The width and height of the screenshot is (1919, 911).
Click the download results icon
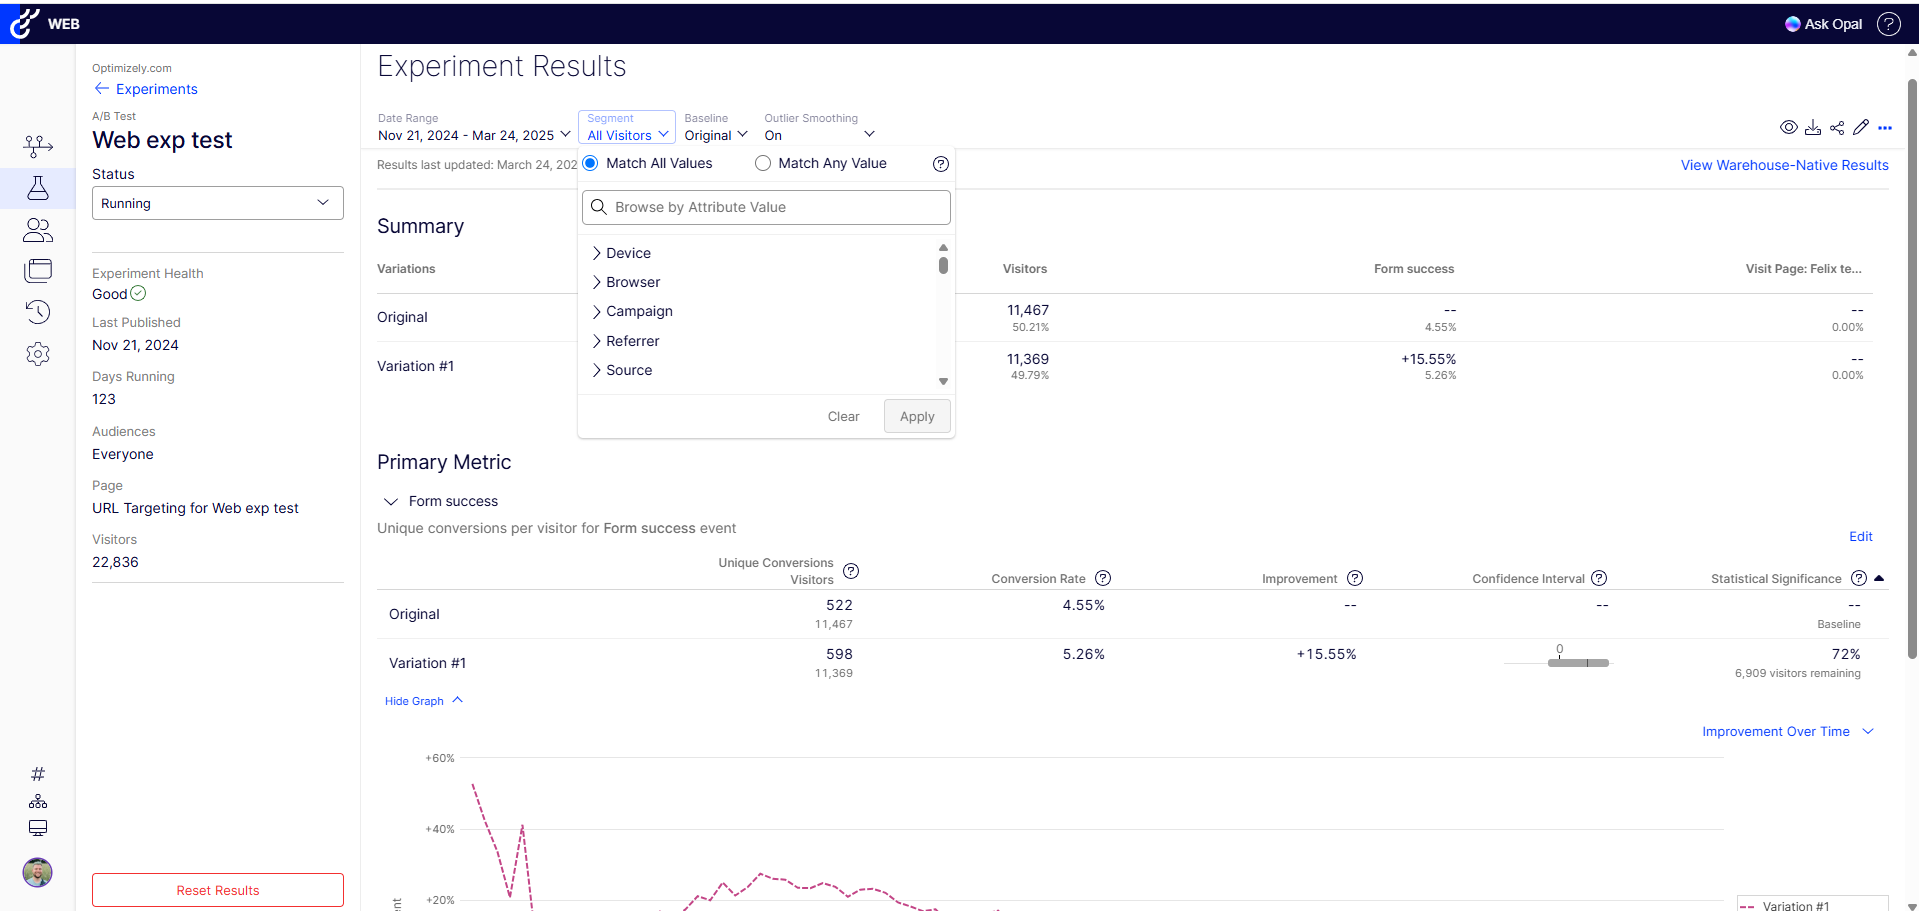pyautogui.click(x=1812, y=128)
